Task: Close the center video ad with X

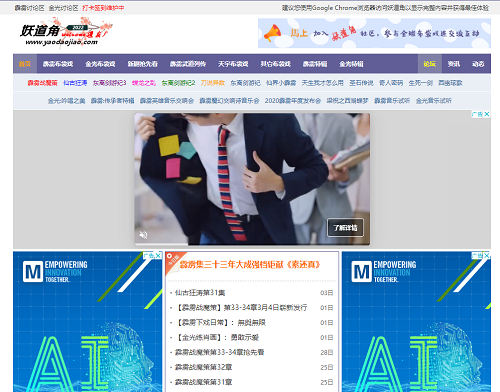Action: pyautogui.click(x=487, y=114)
